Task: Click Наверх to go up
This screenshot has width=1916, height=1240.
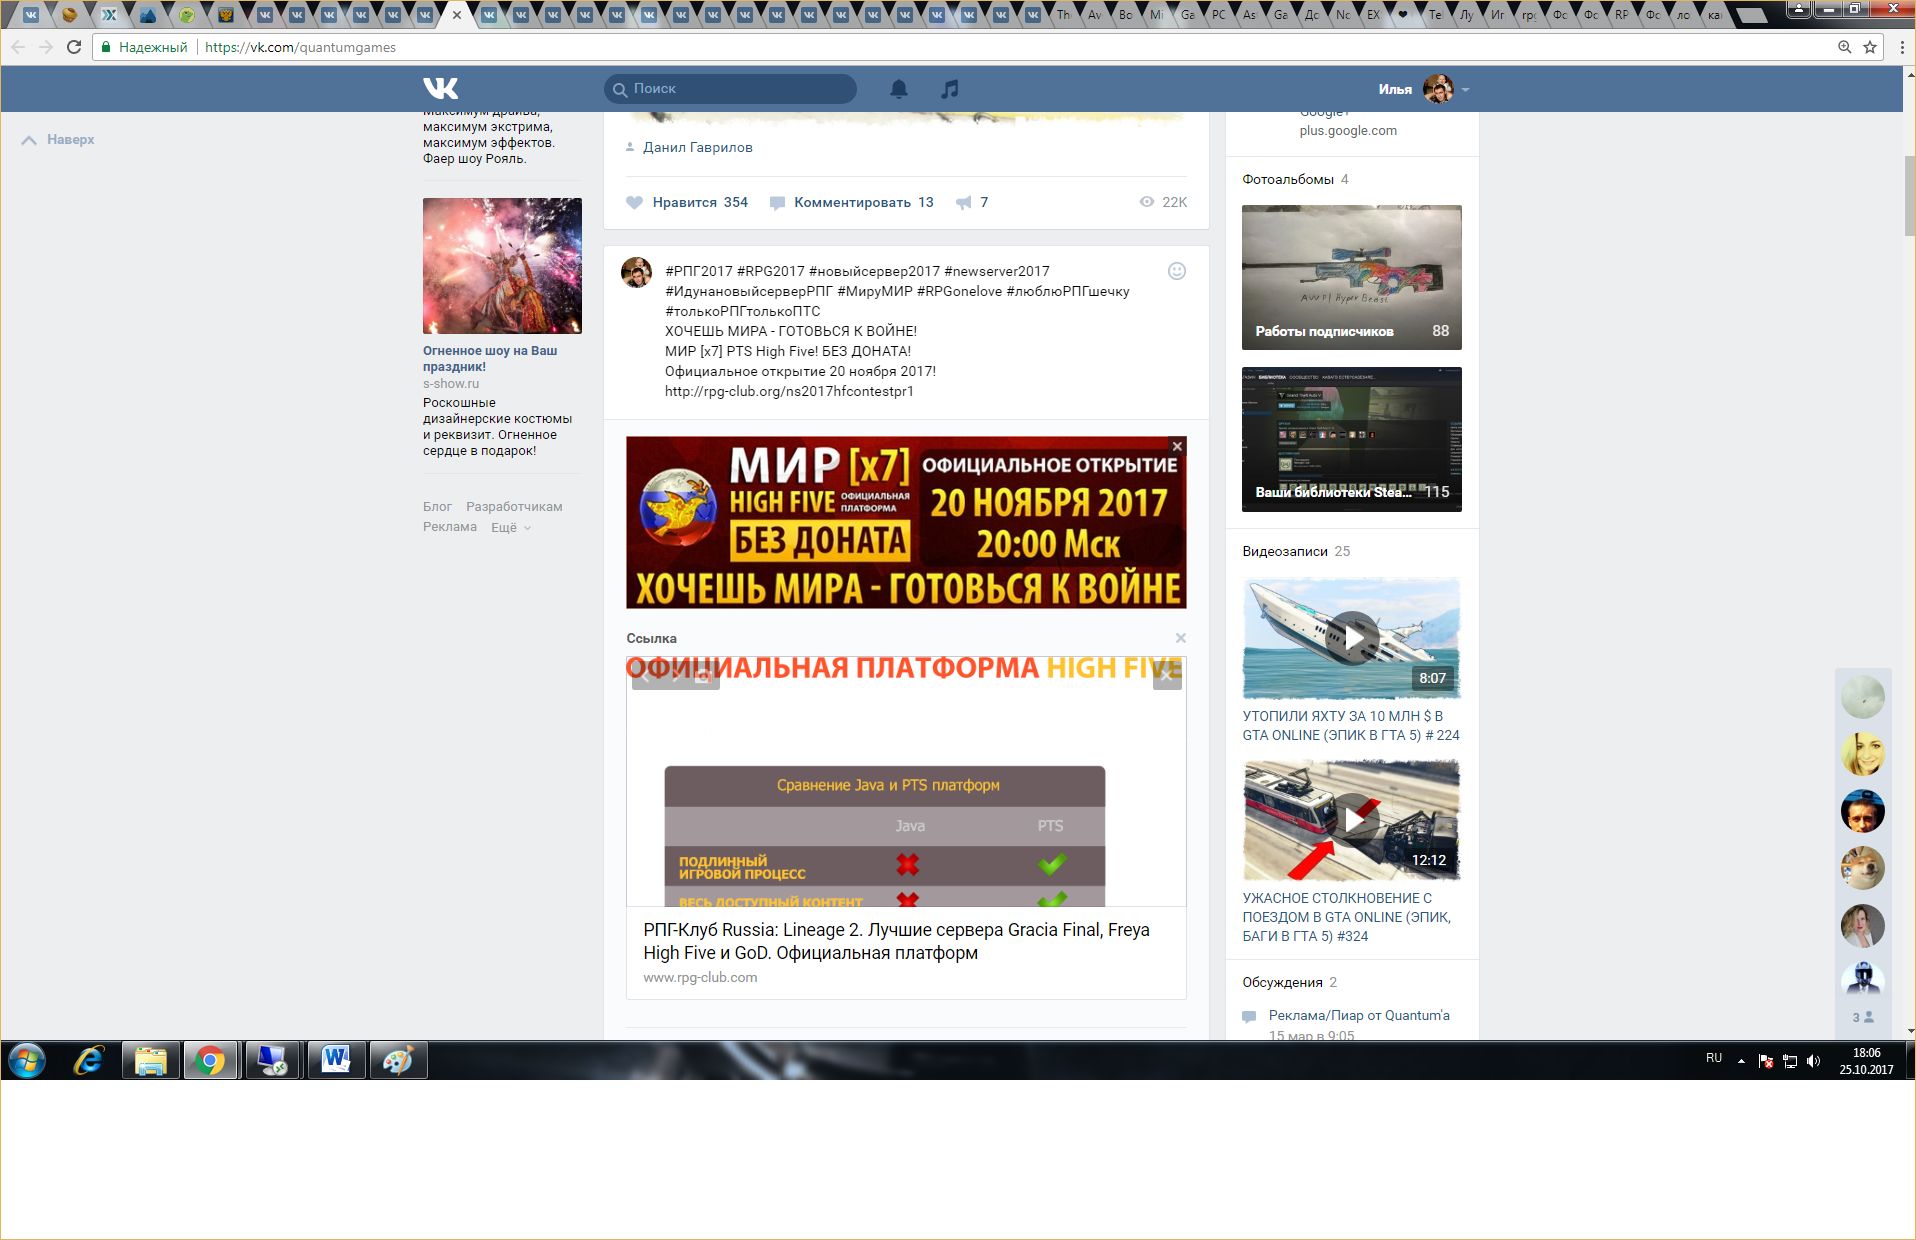Action: click(x=58, y=140)
